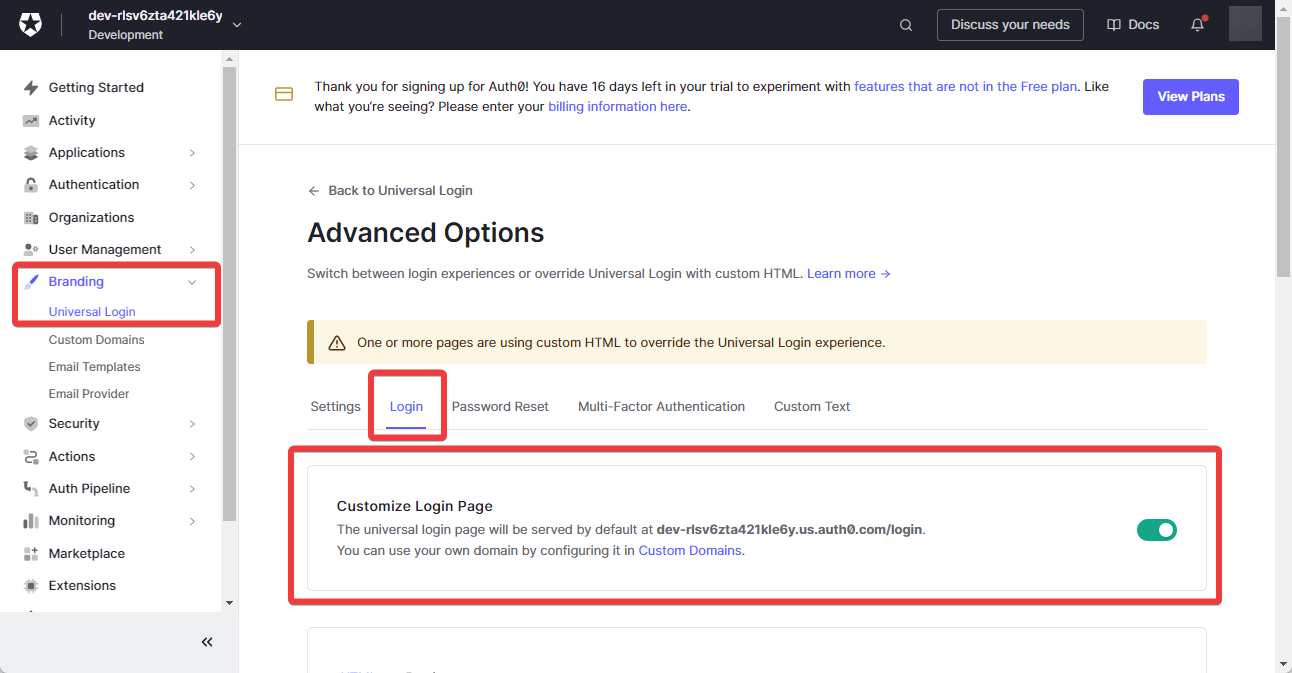Switch to the Settings tab

[335, 407]
